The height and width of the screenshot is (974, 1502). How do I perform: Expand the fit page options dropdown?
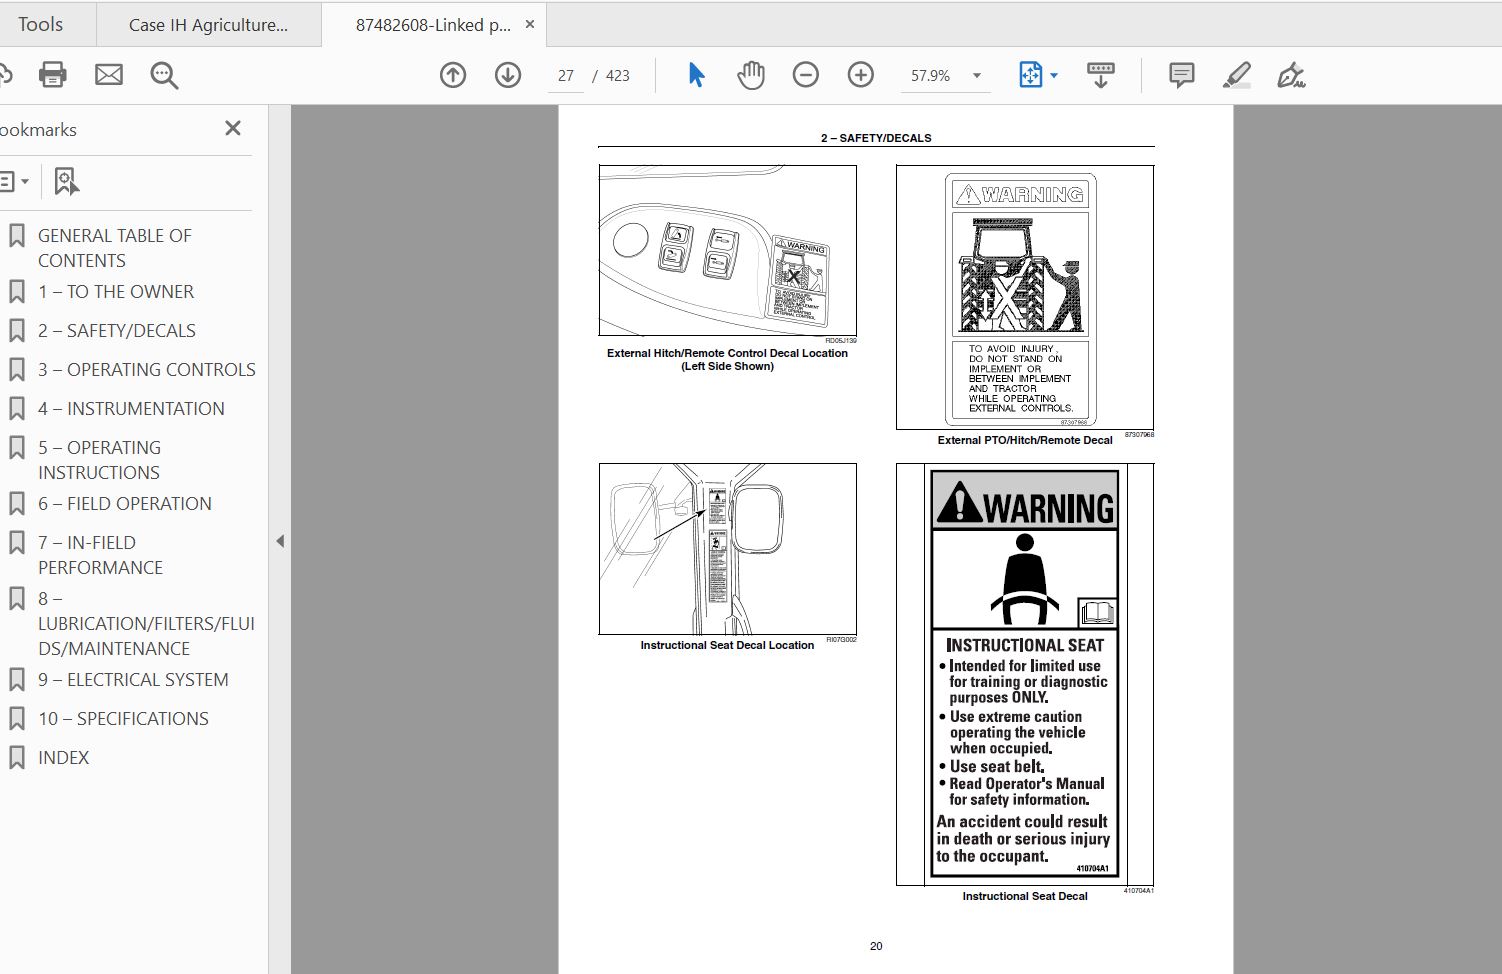[1054, 76]
